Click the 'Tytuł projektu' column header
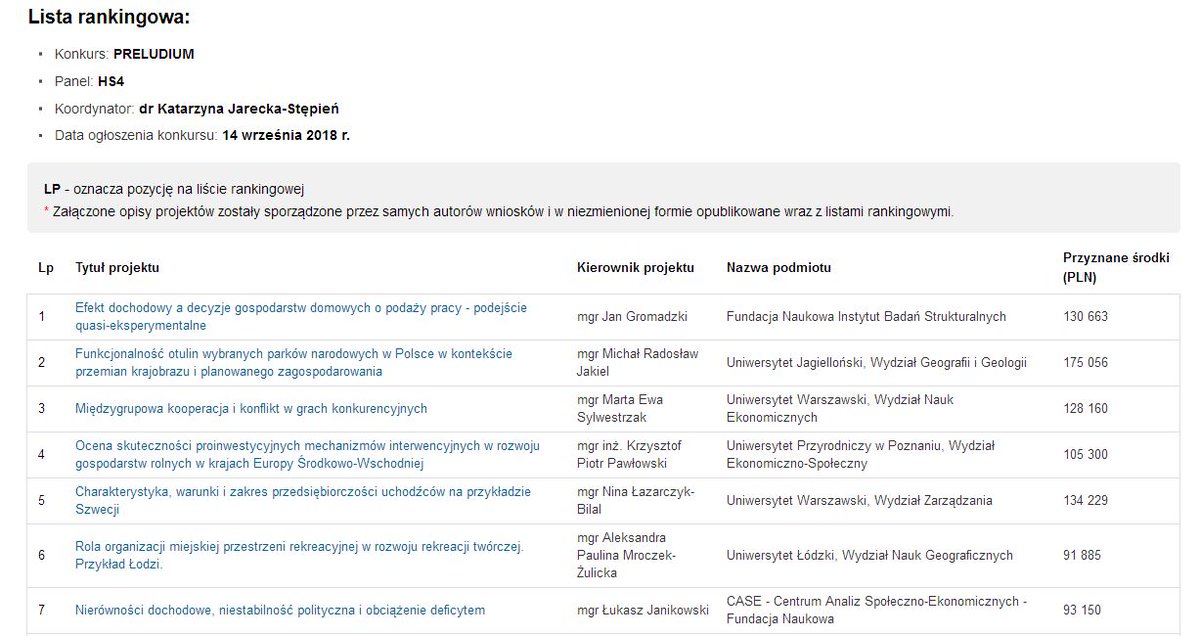1200x636 pixels. [x=117, y=267]
